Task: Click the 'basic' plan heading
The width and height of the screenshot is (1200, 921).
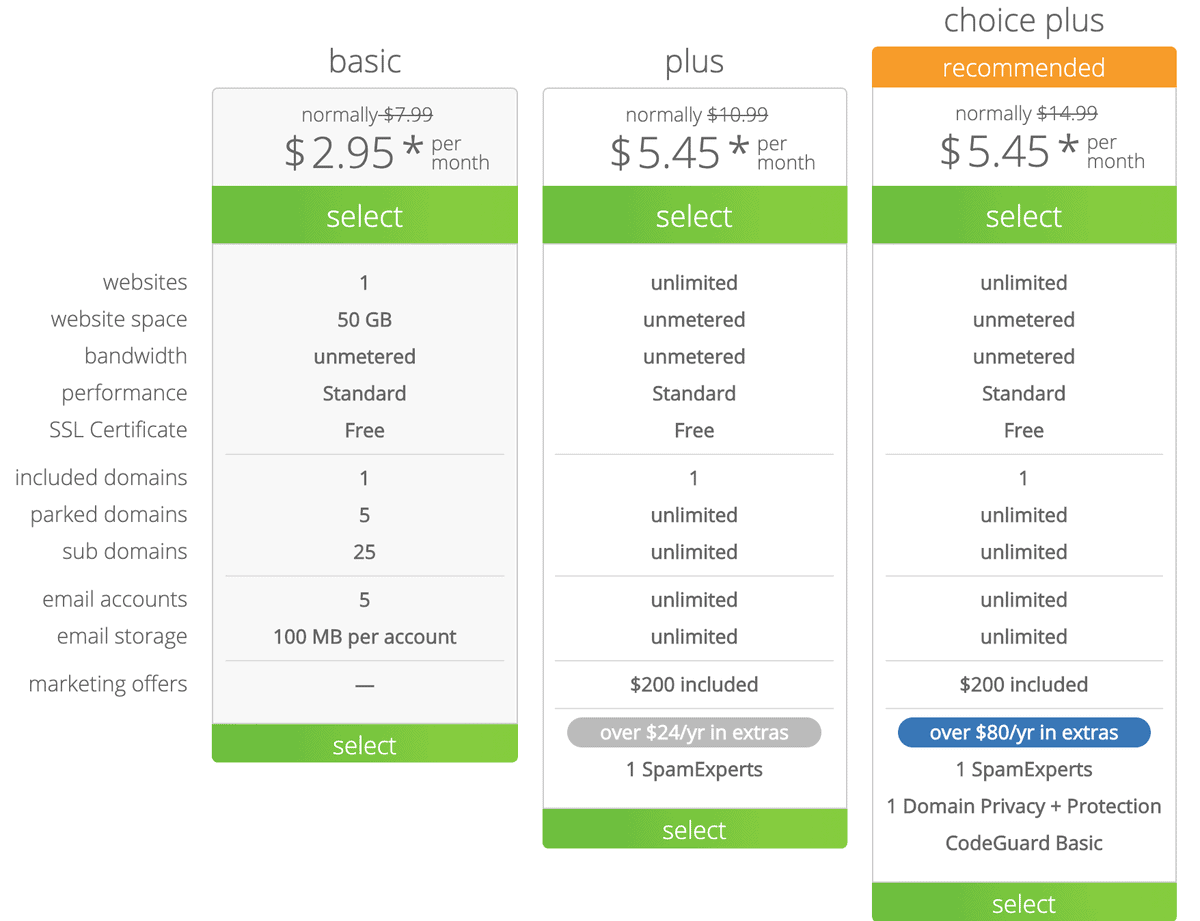Action: [x=365, y=61]
